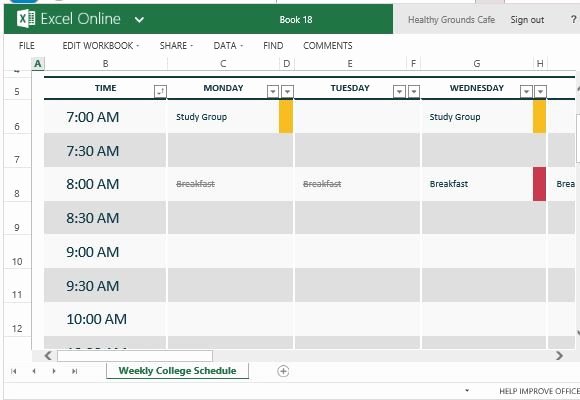Open the FILE menu
The width and height of the screenshot is (580, 400).
coord(27,46)
